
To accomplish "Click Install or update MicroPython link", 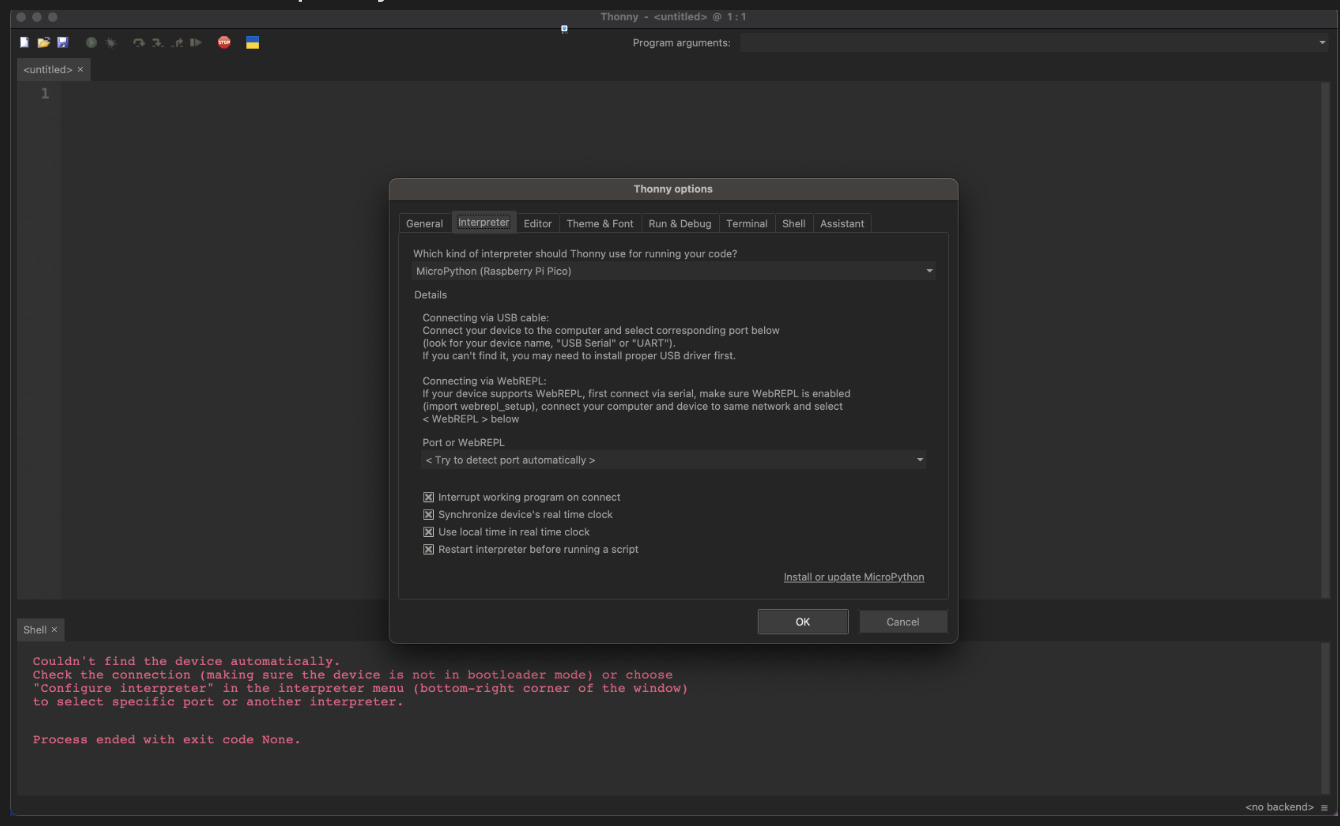I will (854, 577).
